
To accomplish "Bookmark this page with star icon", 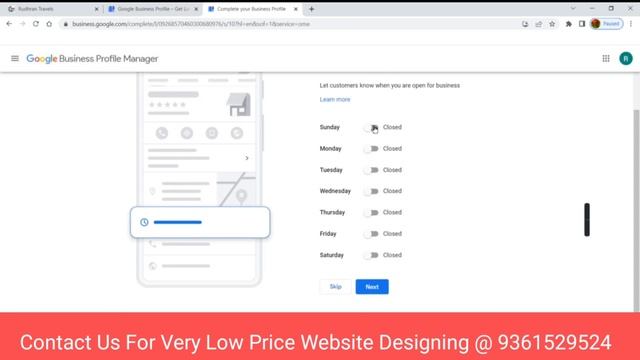I will (x=552, y=24).
